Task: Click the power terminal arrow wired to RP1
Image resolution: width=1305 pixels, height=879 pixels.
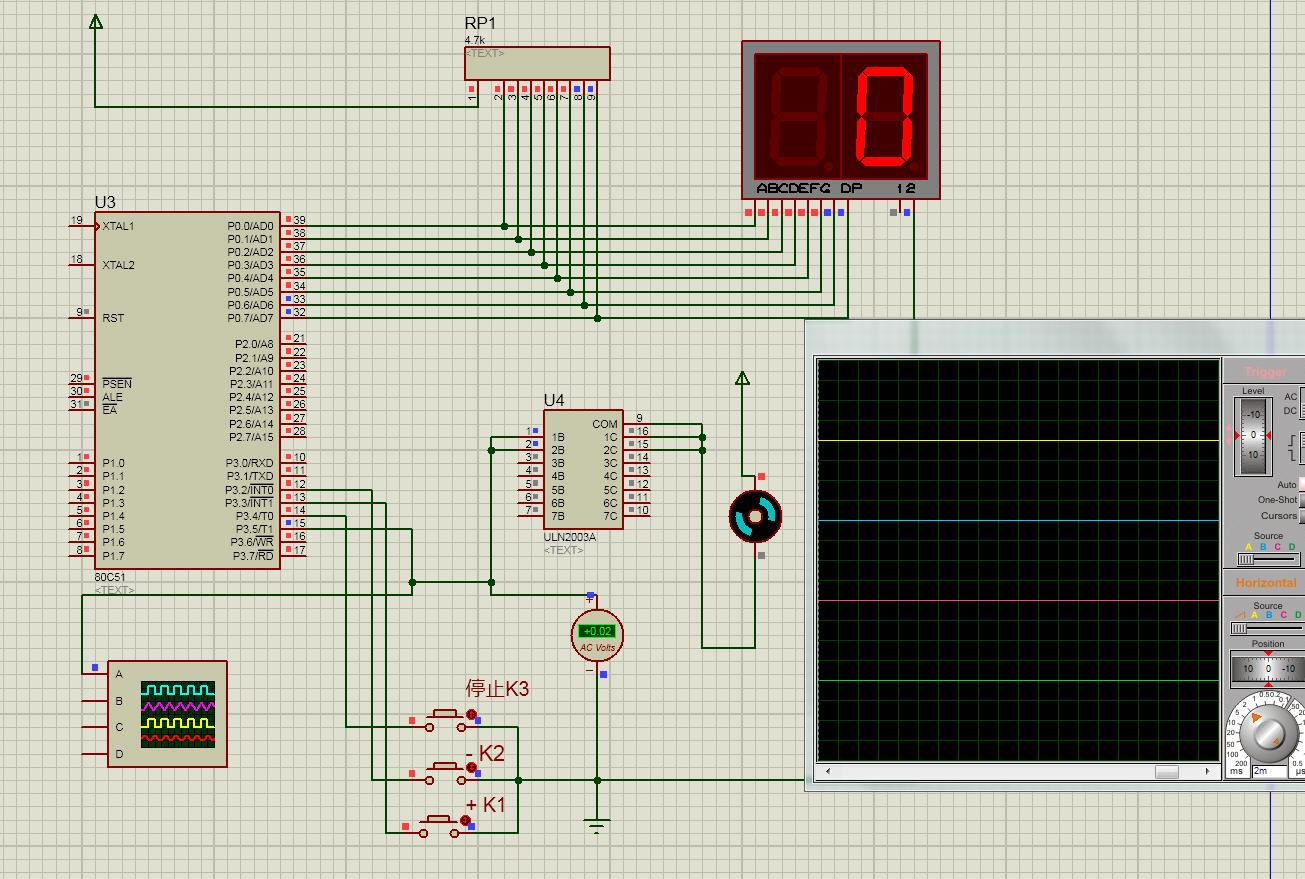Action: pos(95,21)
